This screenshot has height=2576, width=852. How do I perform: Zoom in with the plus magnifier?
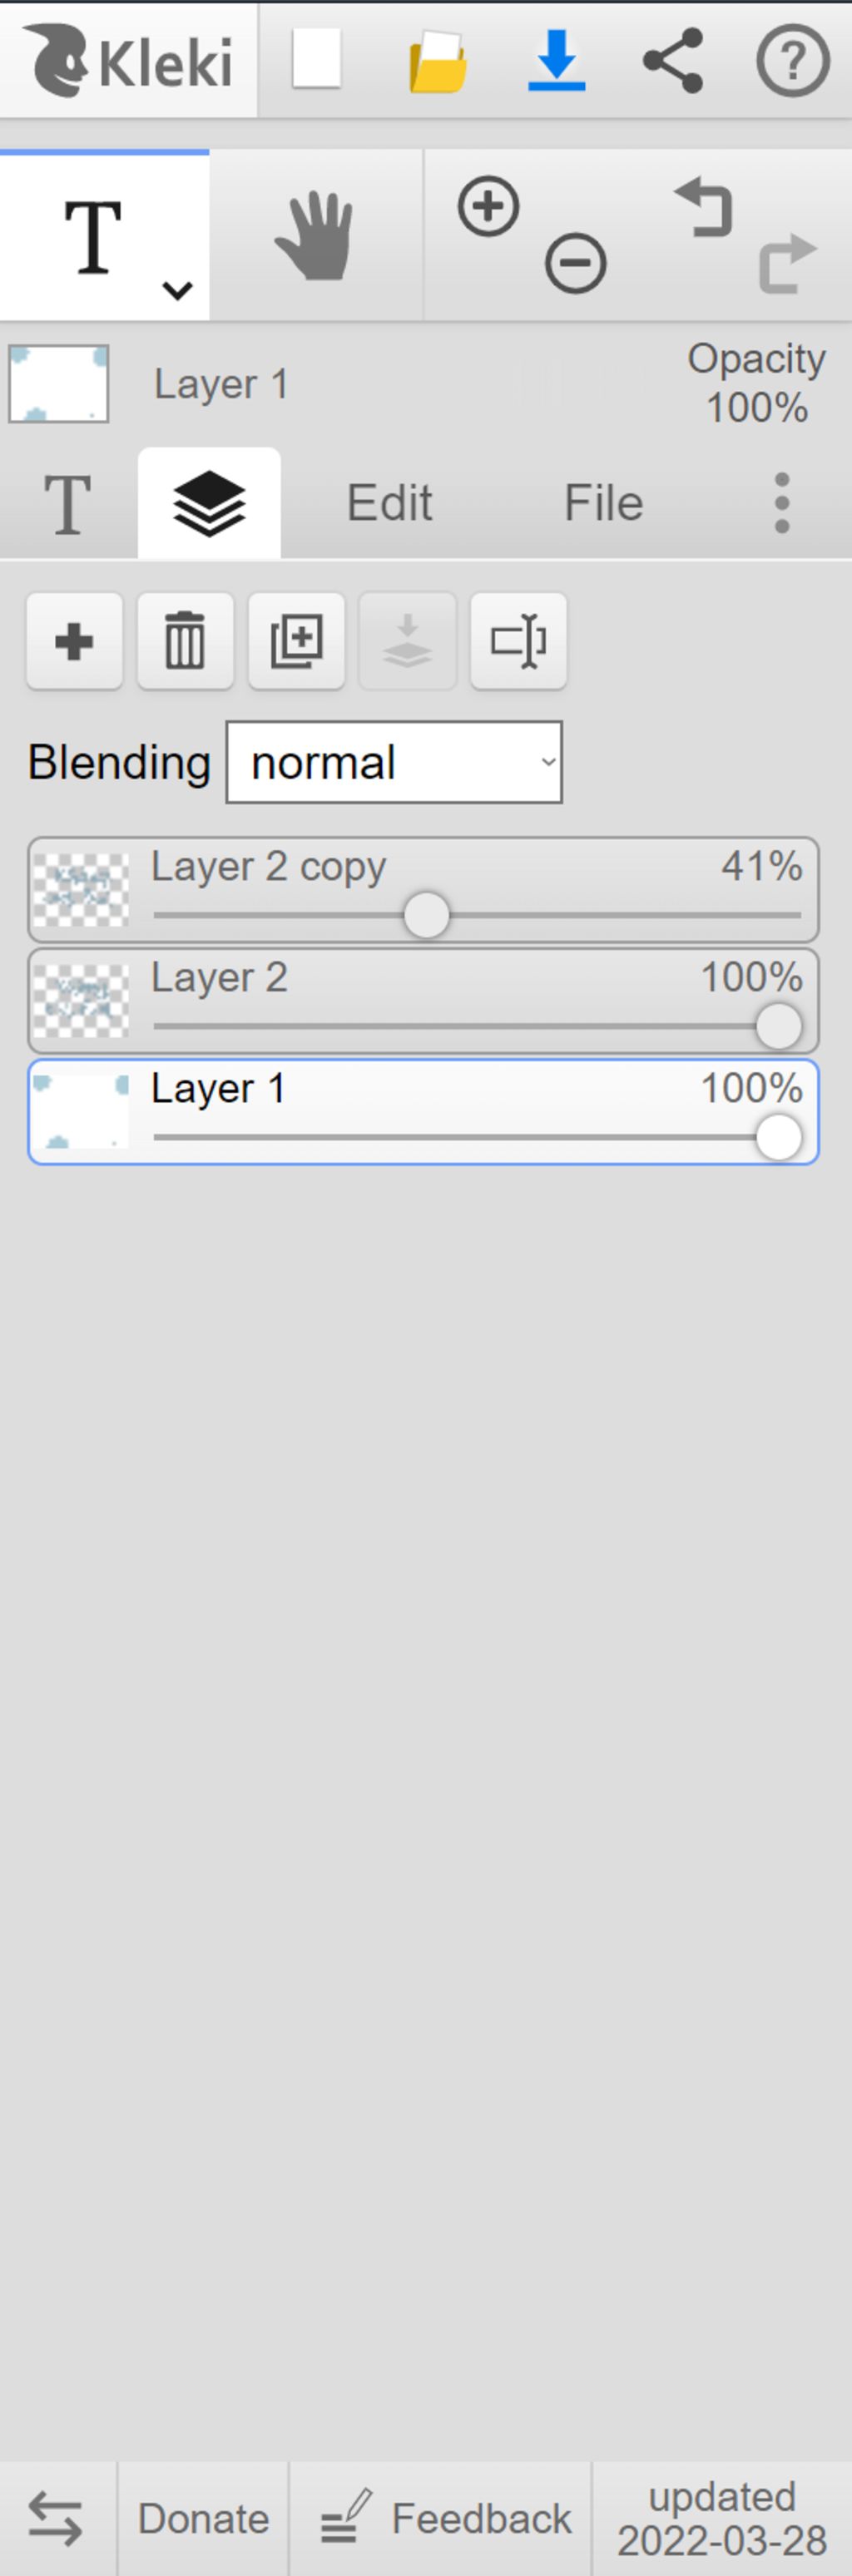click(489, 207)
